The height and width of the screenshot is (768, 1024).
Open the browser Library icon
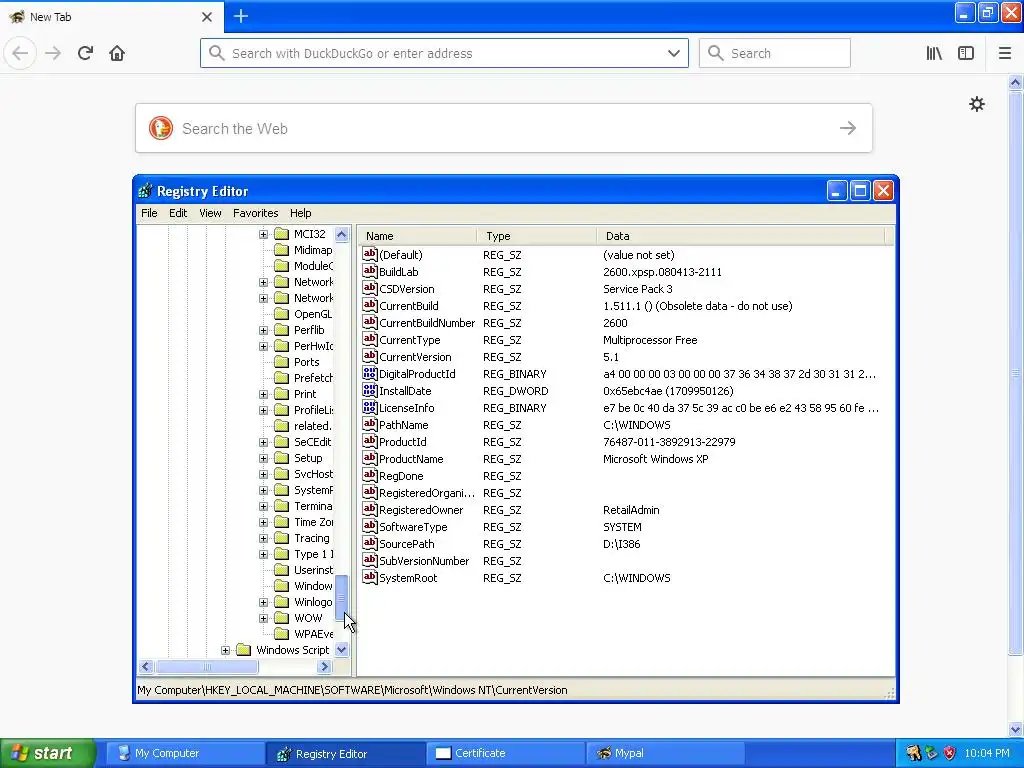coord(934,53)
